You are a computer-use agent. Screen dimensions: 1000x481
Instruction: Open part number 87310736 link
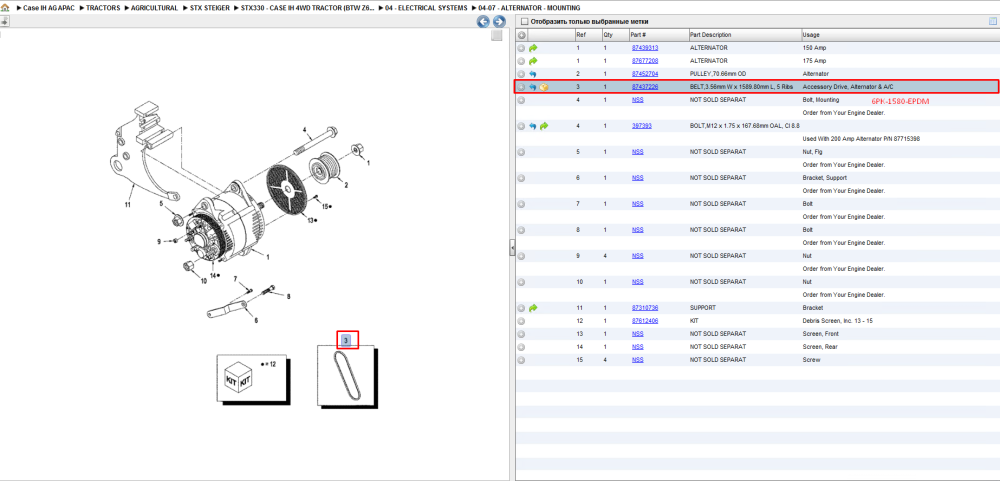coord(645,308)
